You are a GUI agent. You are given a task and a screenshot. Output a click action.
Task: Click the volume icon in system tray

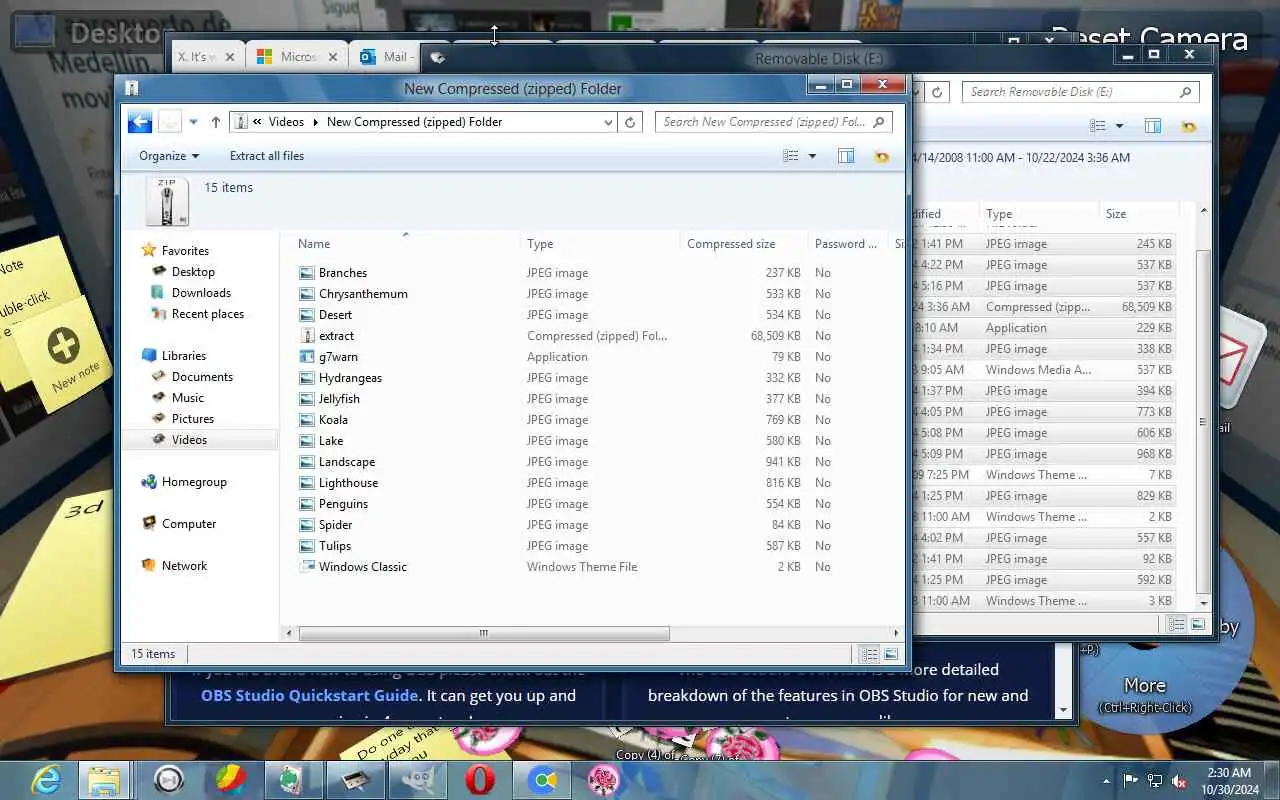(1179, 781)
